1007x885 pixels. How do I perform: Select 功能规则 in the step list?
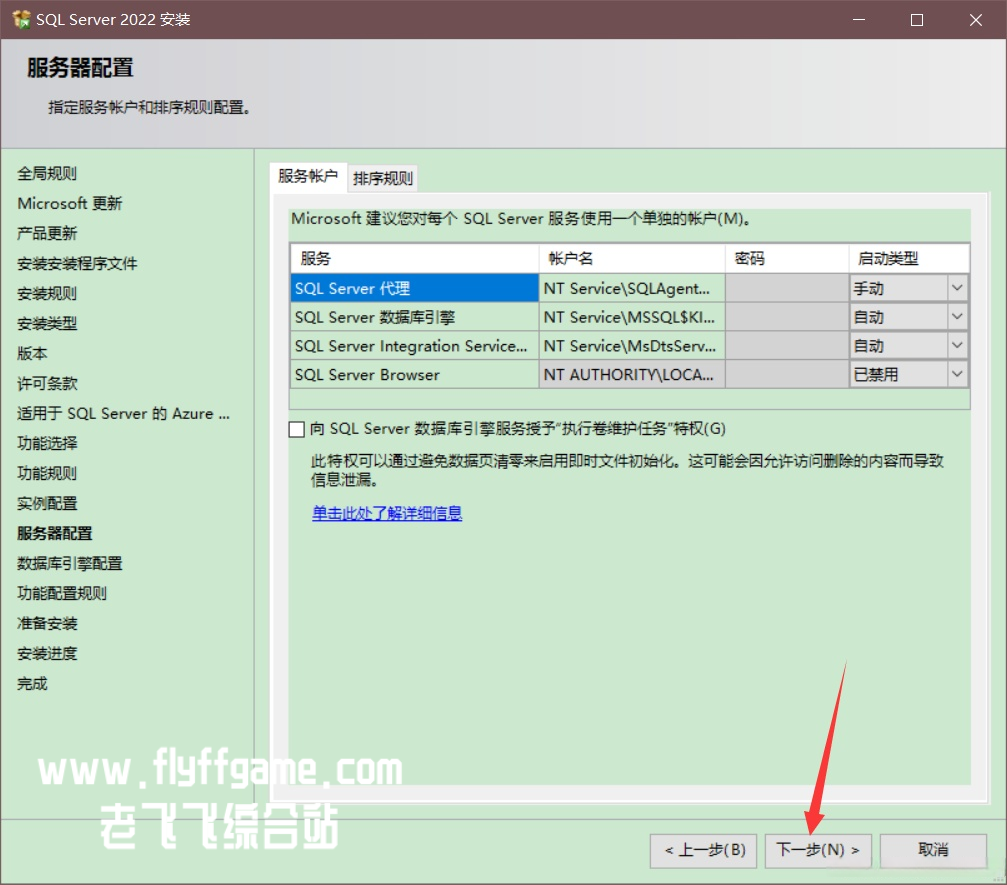click(x=47, y=473)
